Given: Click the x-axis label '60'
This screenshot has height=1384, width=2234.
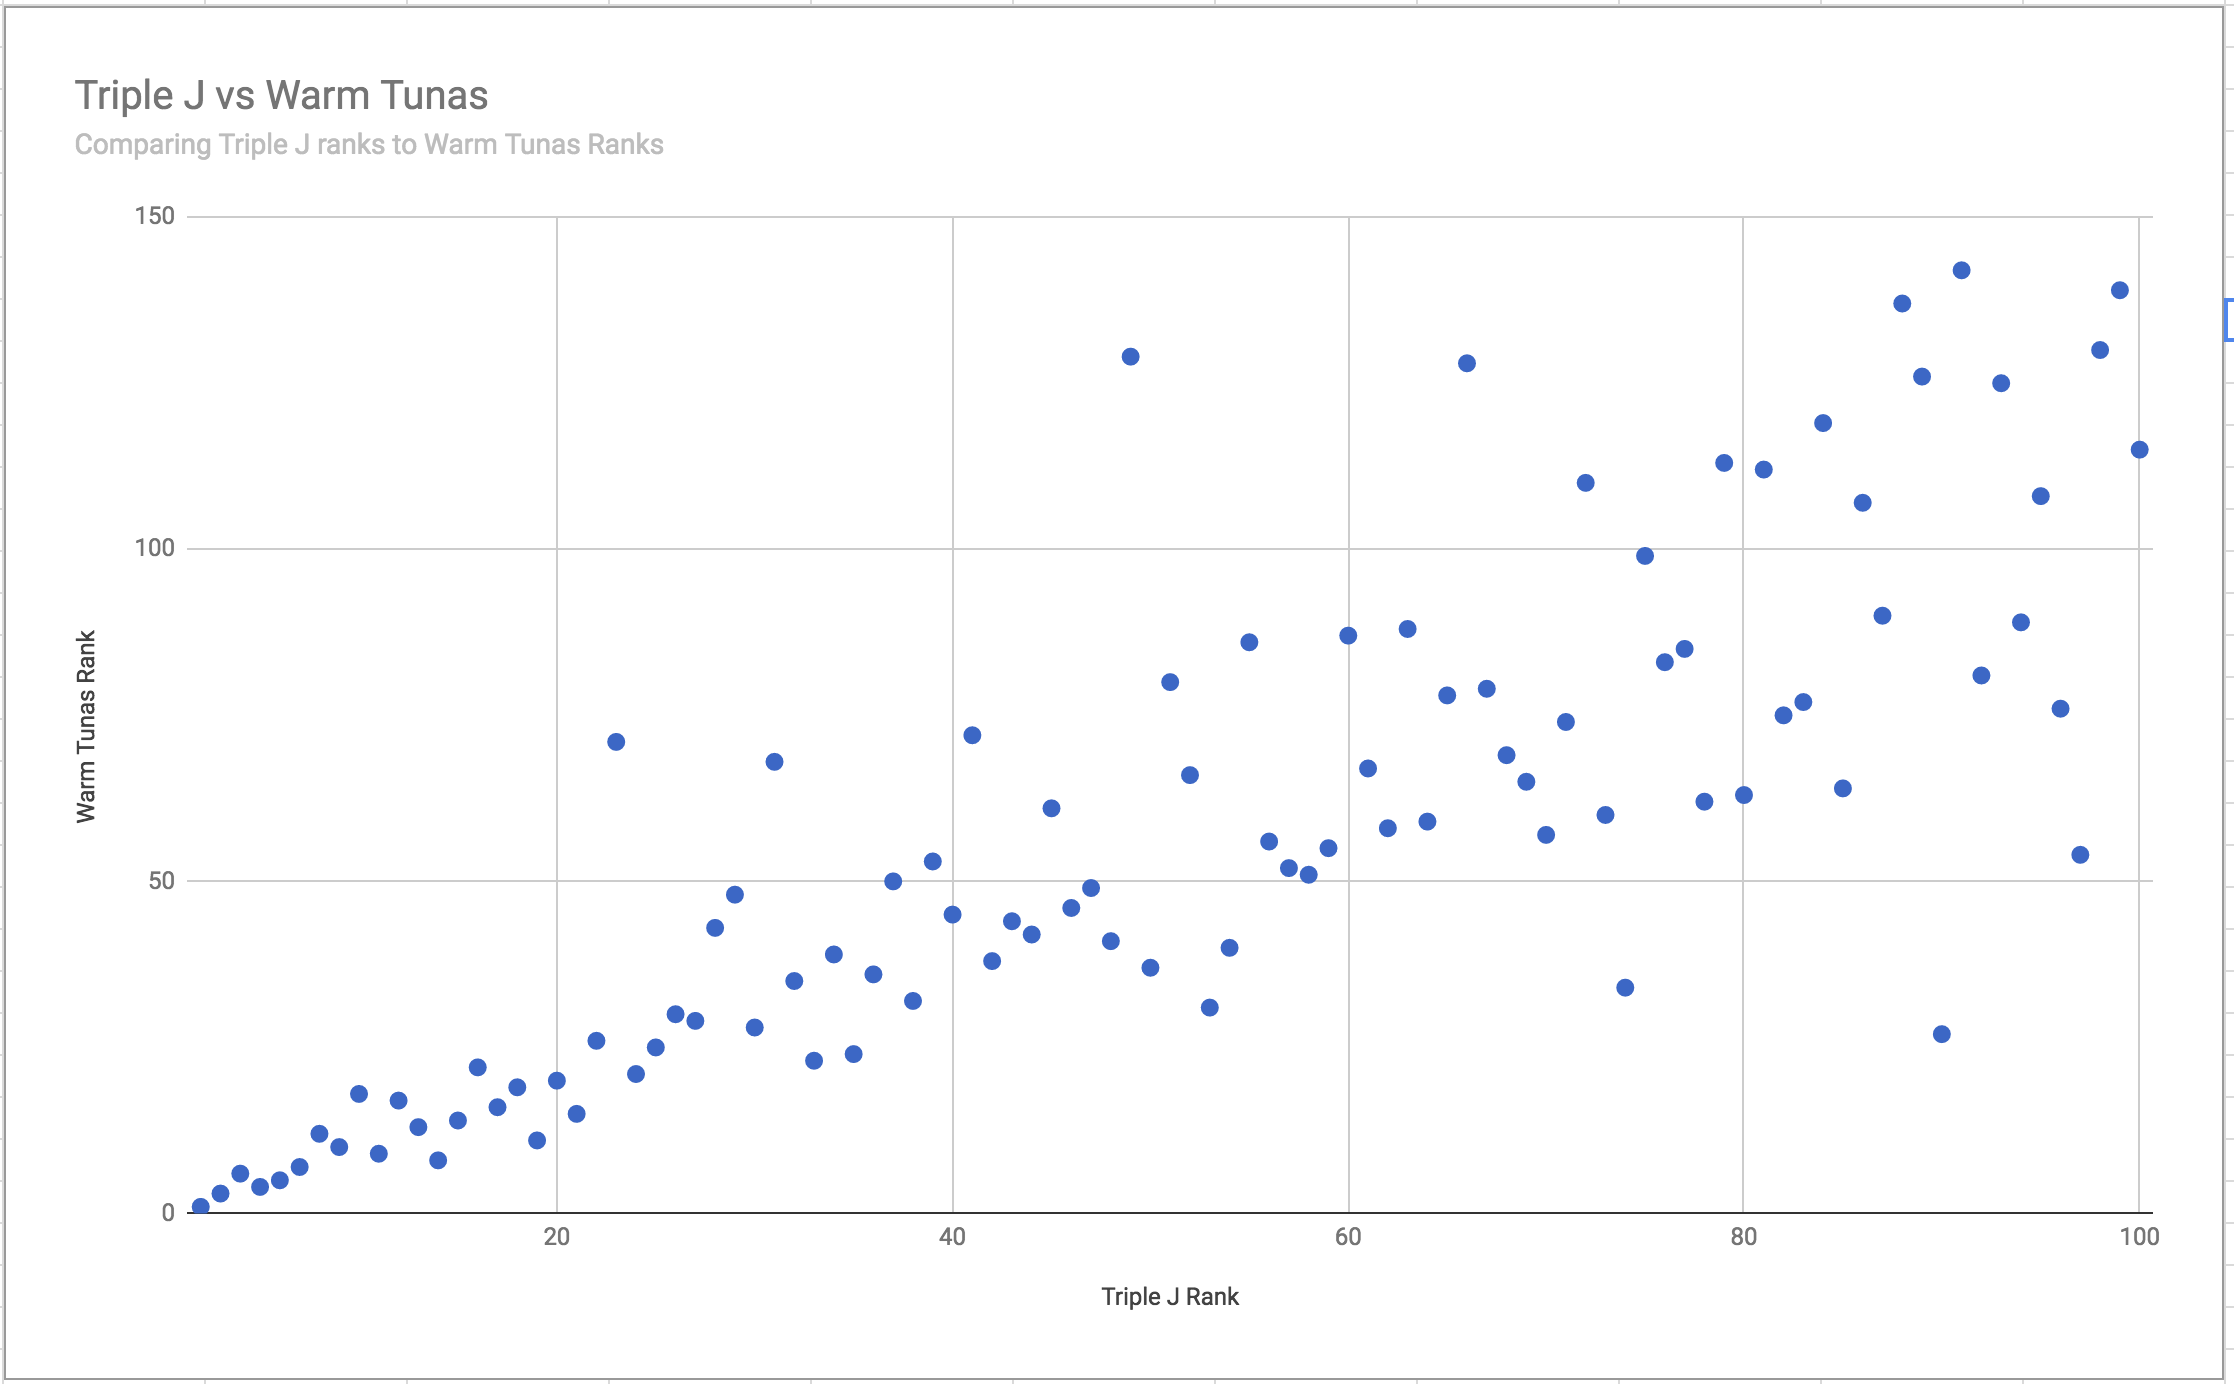Looking at the screenshot, I should pyautogui.click(x=1348, y=1237).
